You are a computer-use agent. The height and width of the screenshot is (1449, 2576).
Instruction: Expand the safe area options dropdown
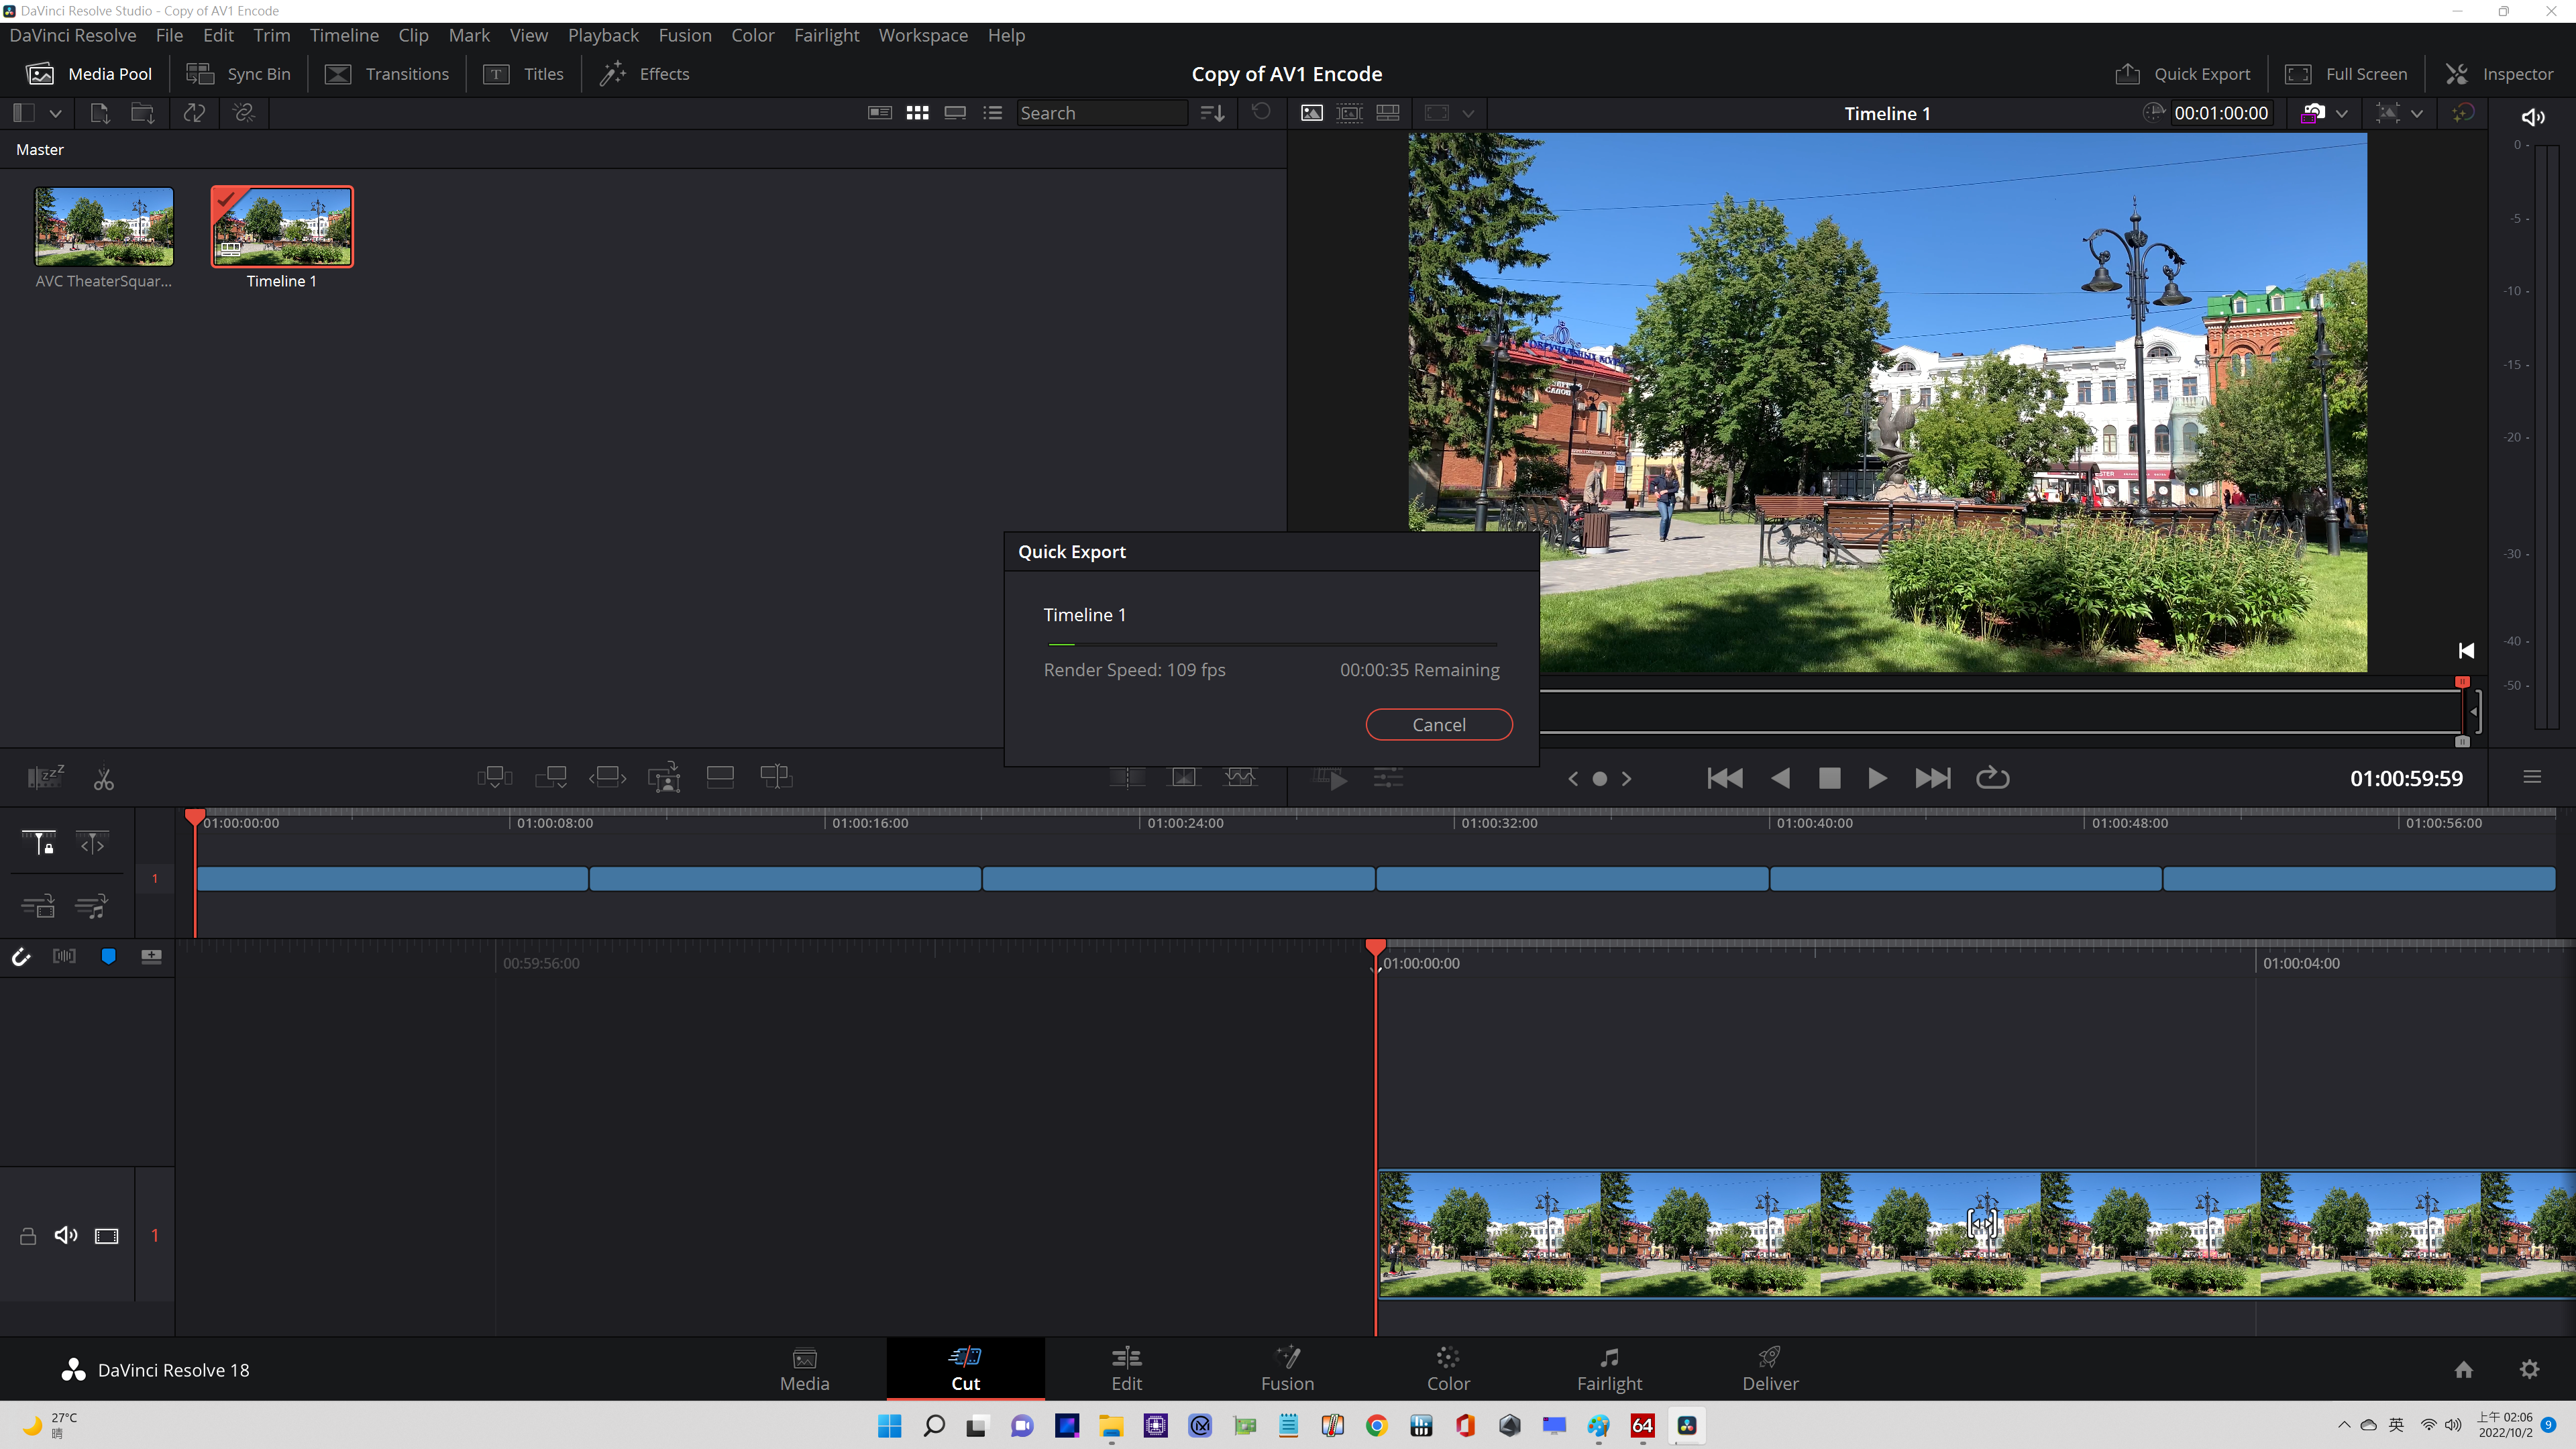coord(2417,113)
